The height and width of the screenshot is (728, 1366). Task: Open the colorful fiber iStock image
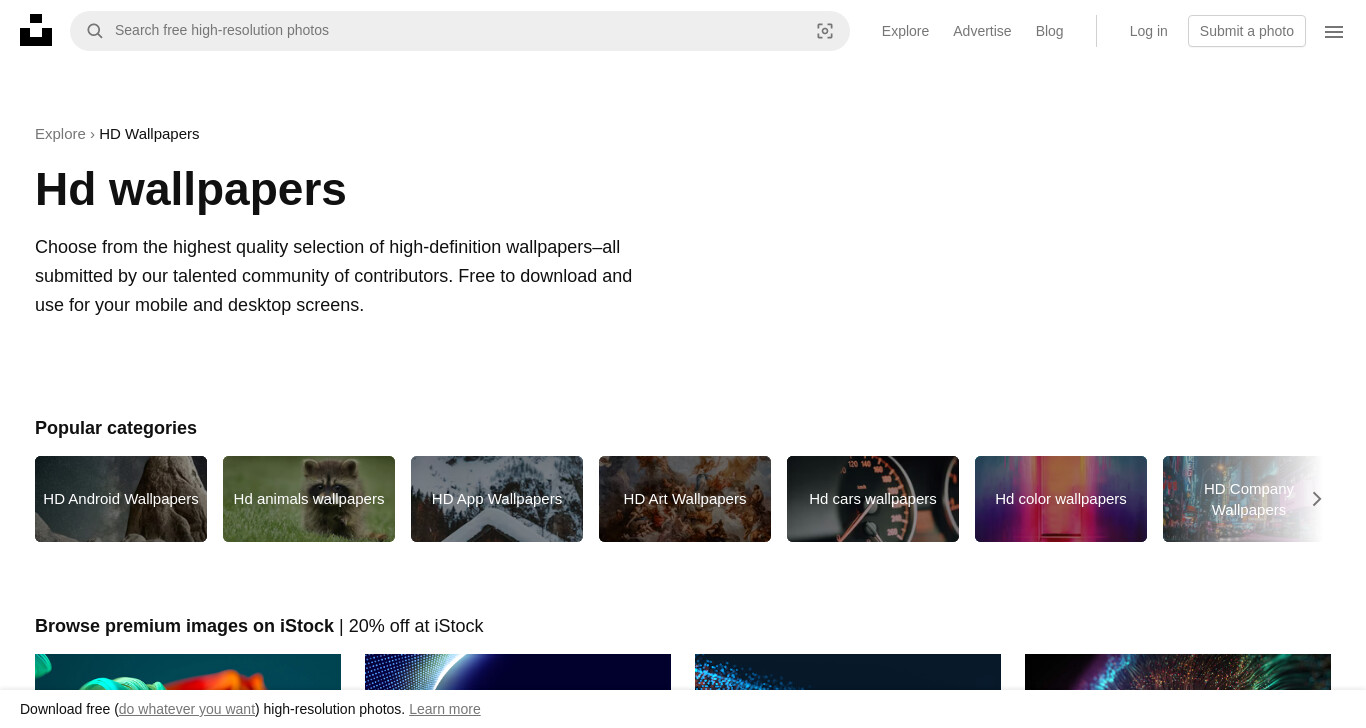(x=1178, y=672)
